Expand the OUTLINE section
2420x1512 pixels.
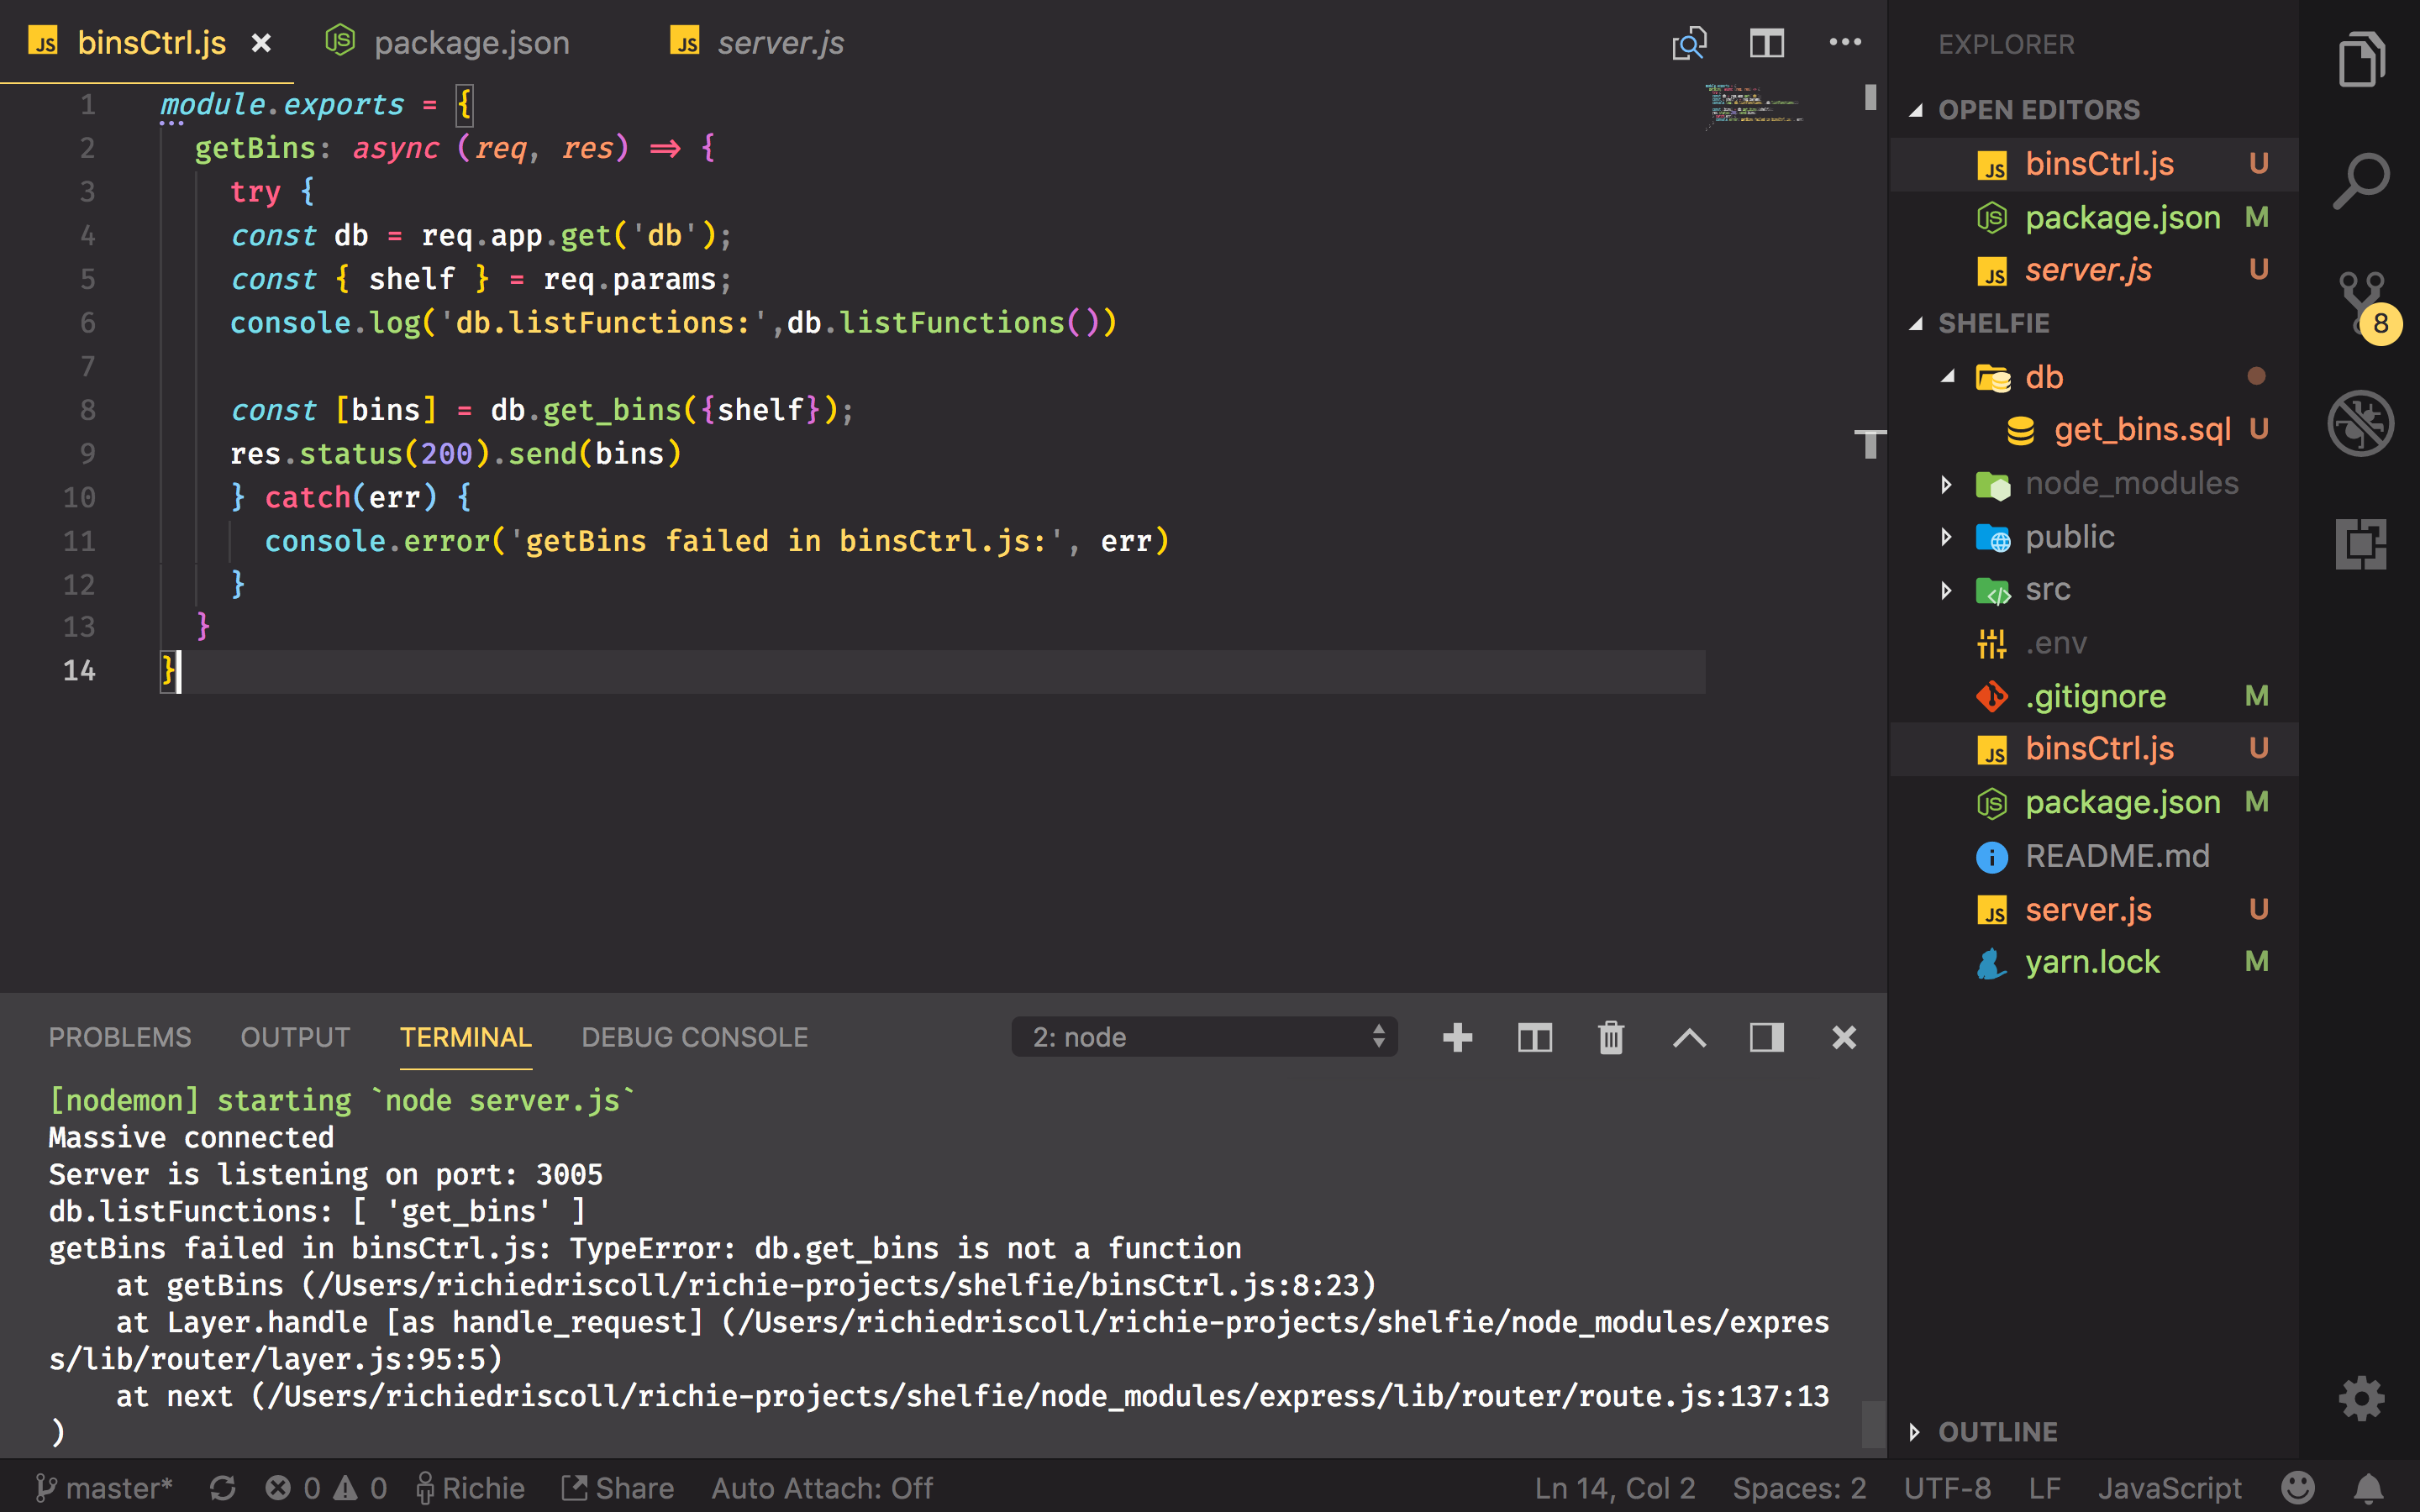2094,1432
